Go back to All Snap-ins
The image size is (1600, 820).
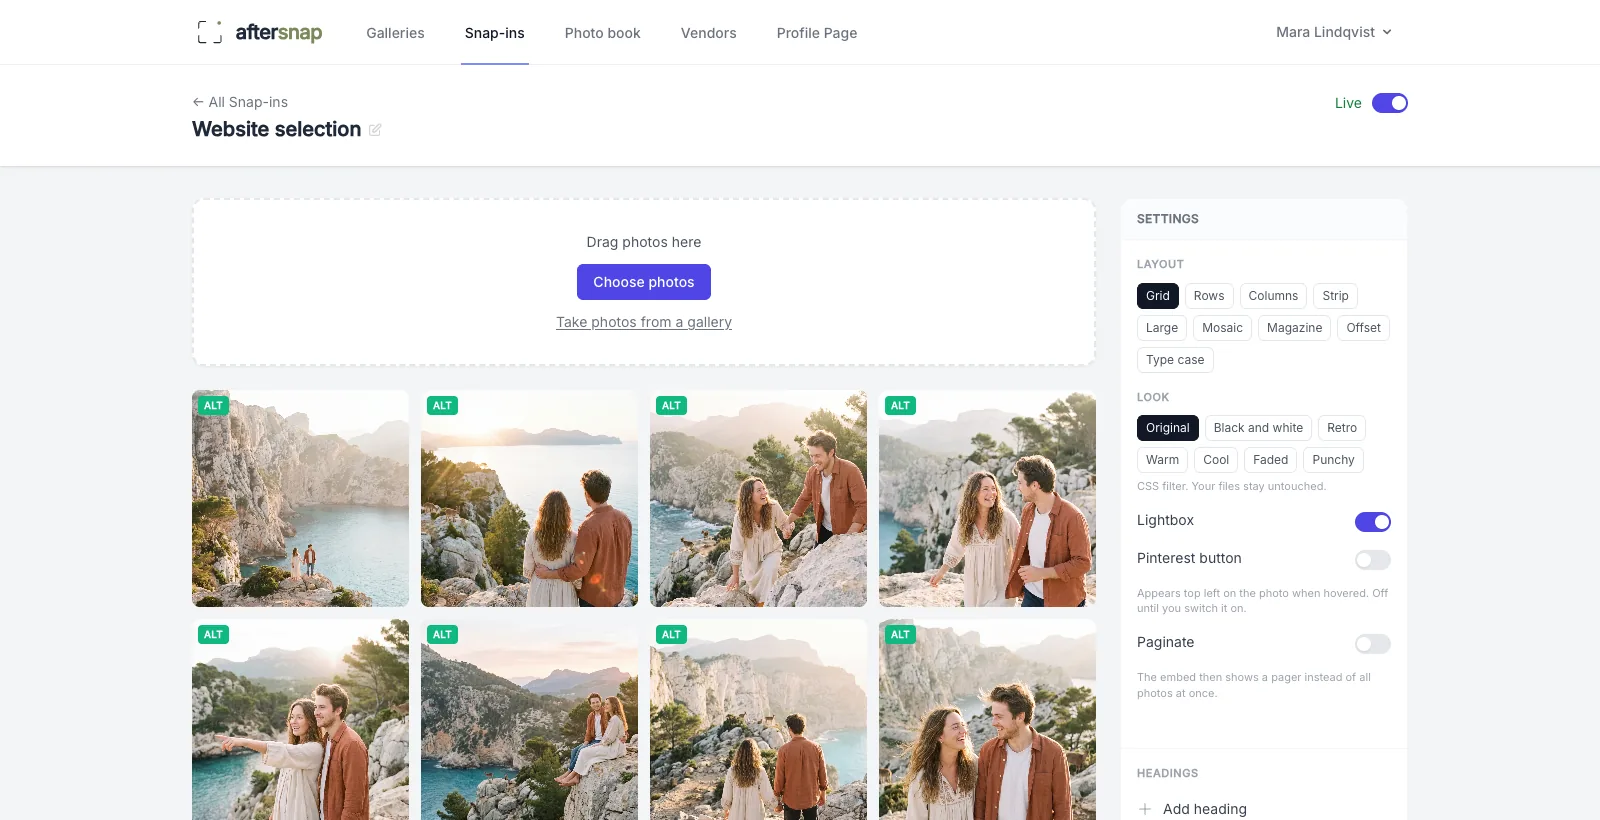[x=240, y=102]
